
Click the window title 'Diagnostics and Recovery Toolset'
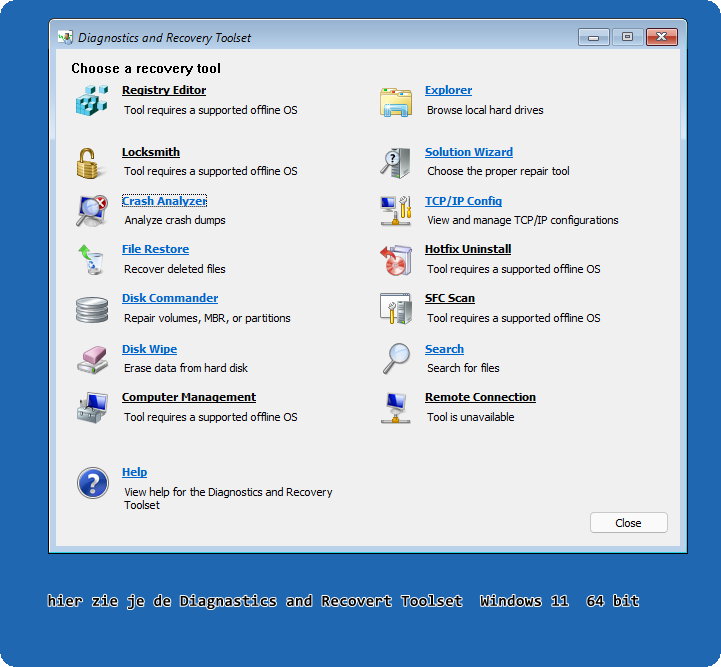click(x=164, y=38)
